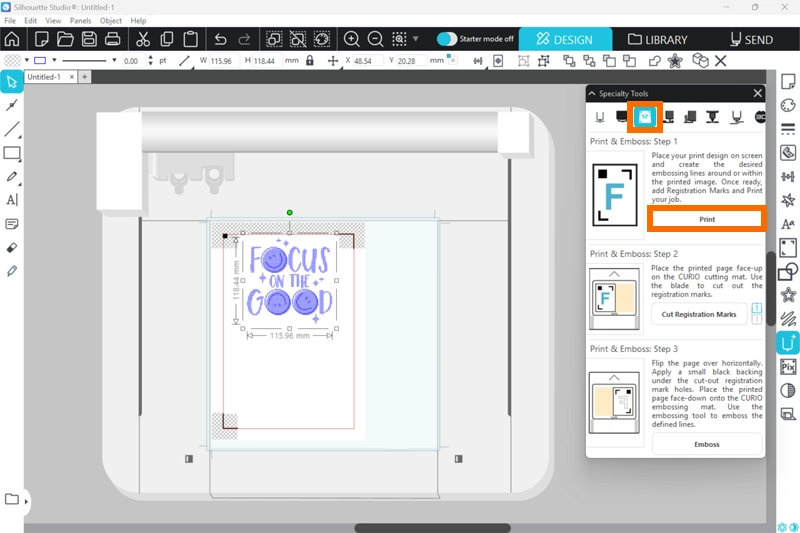Switch to the LIBRARY tab

658,40
